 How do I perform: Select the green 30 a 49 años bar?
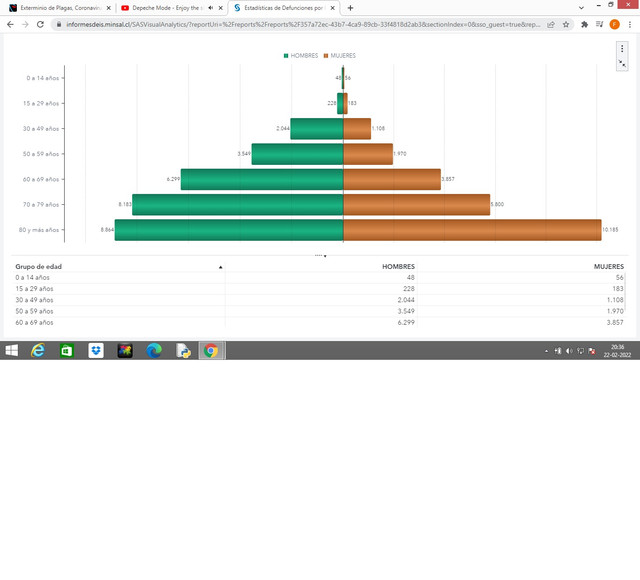pos(317,129)
